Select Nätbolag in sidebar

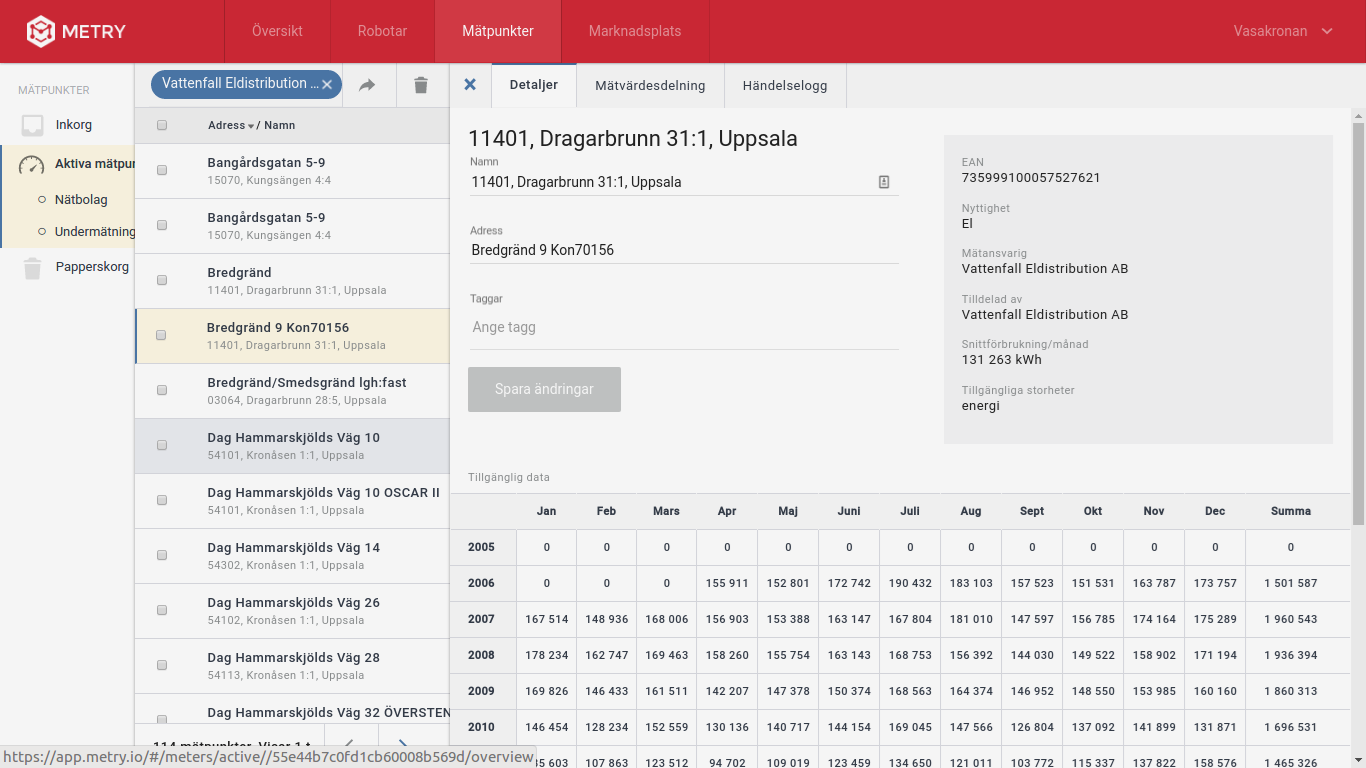click(x=81, y=200)
